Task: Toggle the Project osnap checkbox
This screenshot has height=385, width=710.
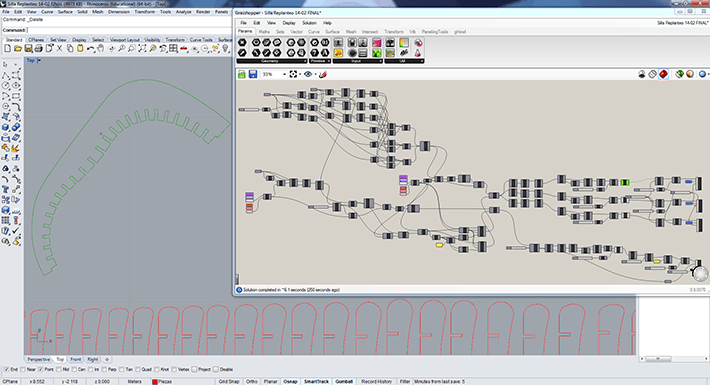Action: (195, 370)
